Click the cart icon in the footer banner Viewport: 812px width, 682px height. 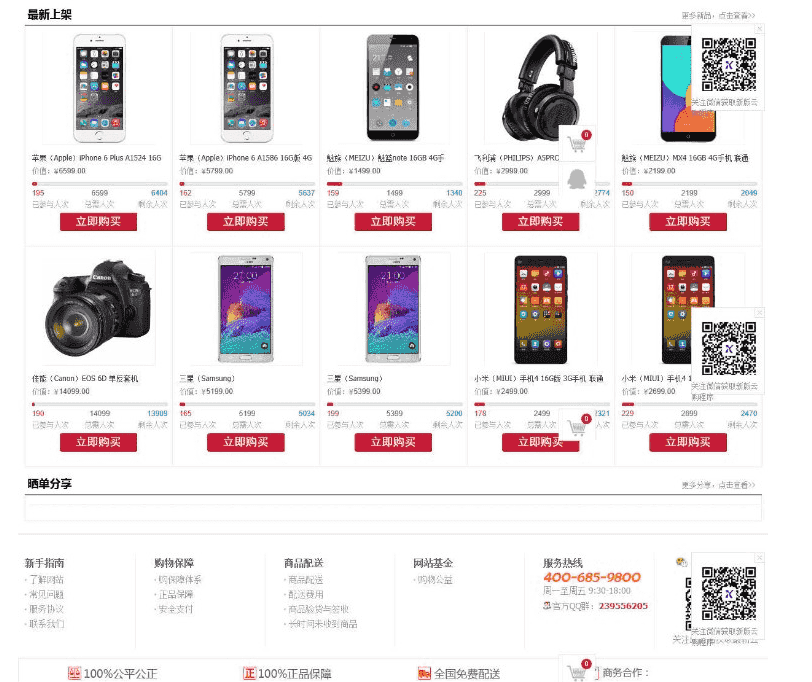(577, 671)
